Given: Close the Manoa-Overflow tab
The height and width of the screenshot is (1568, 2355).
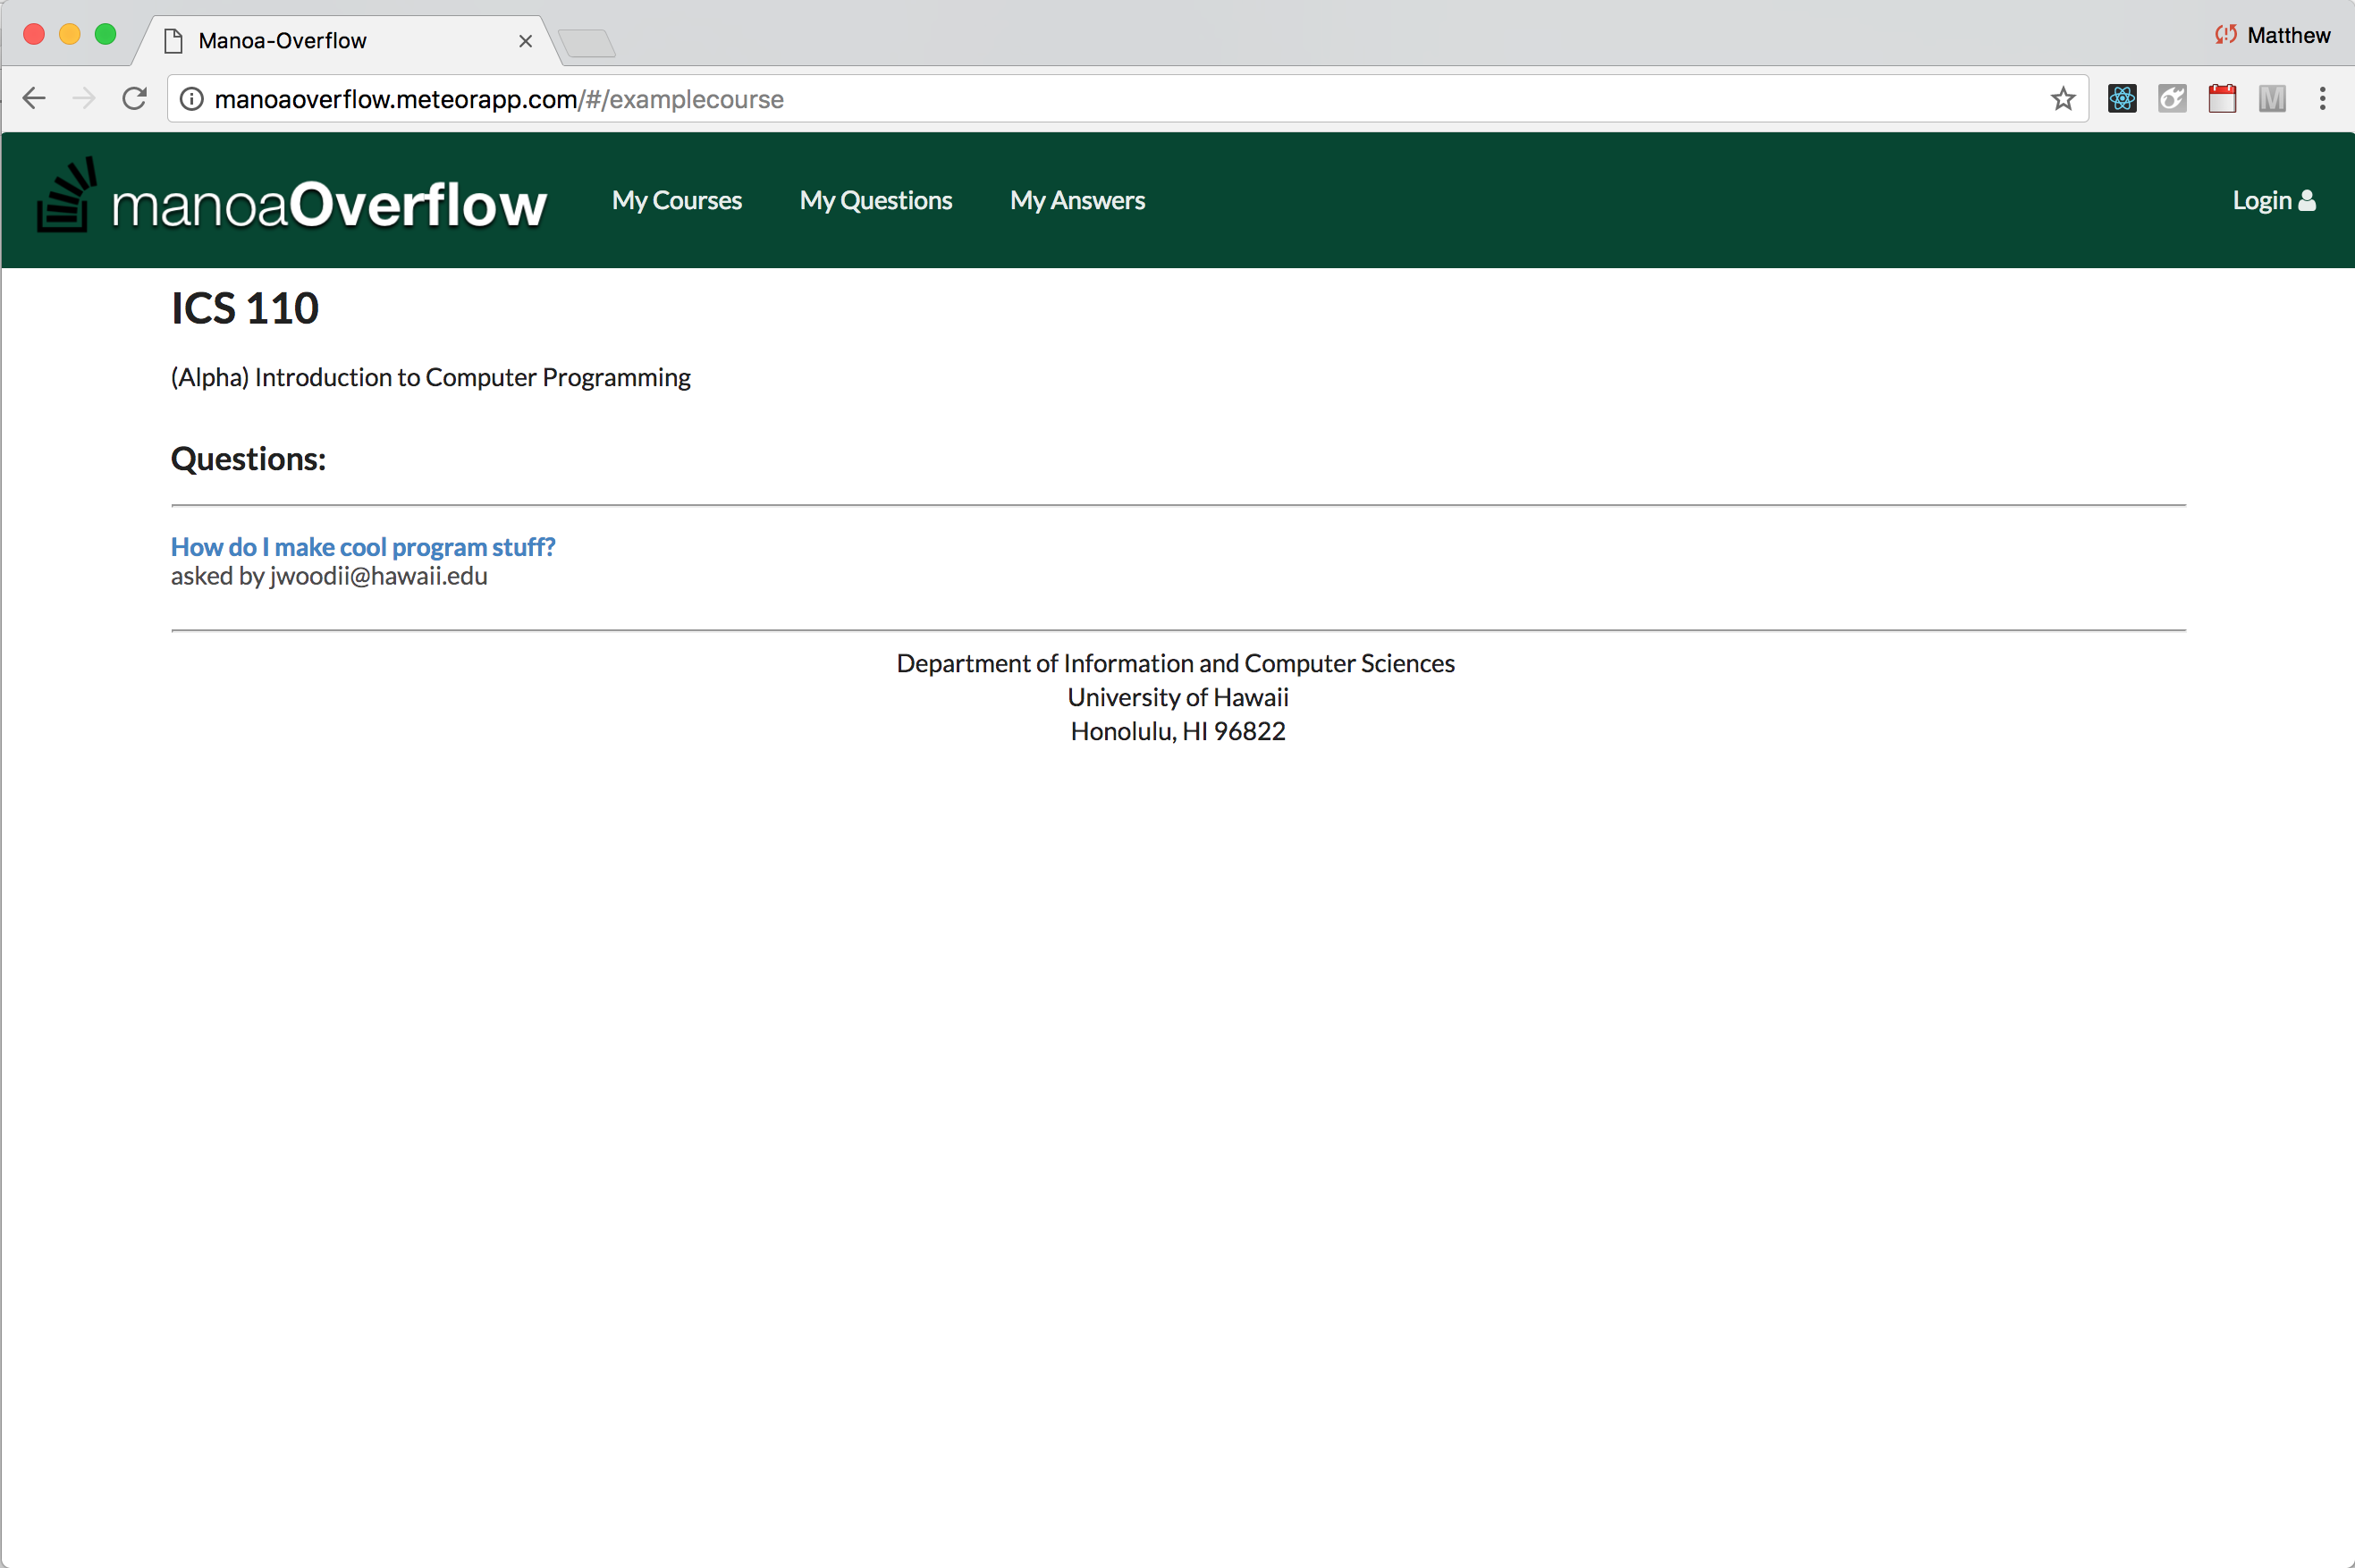Looking at the screenshot, I should coord(526,41).
